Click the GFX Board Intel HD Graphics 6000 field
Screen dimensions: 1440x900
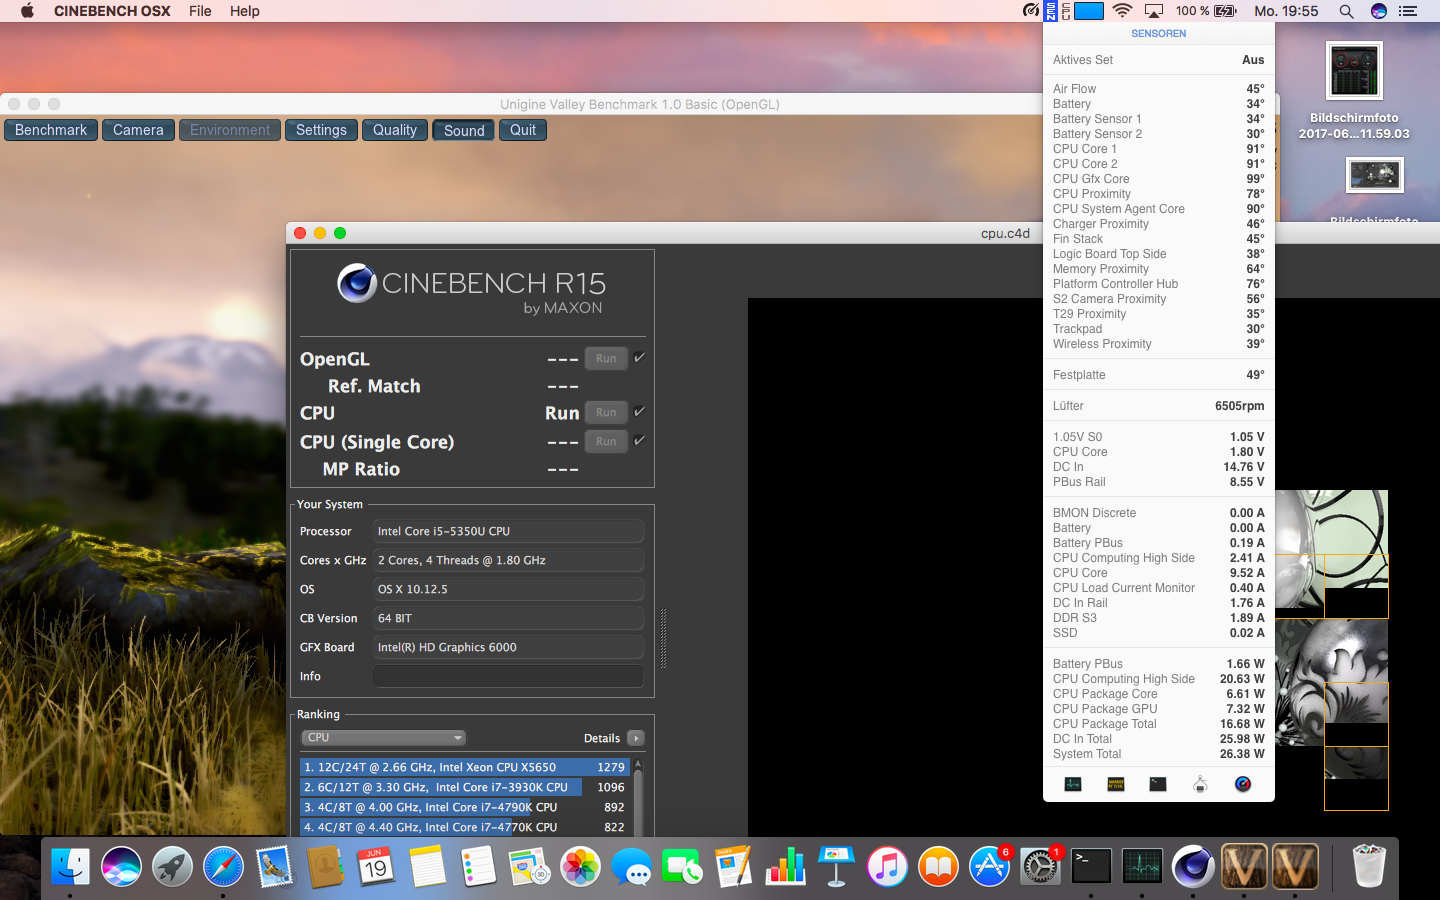click(508, 647)
